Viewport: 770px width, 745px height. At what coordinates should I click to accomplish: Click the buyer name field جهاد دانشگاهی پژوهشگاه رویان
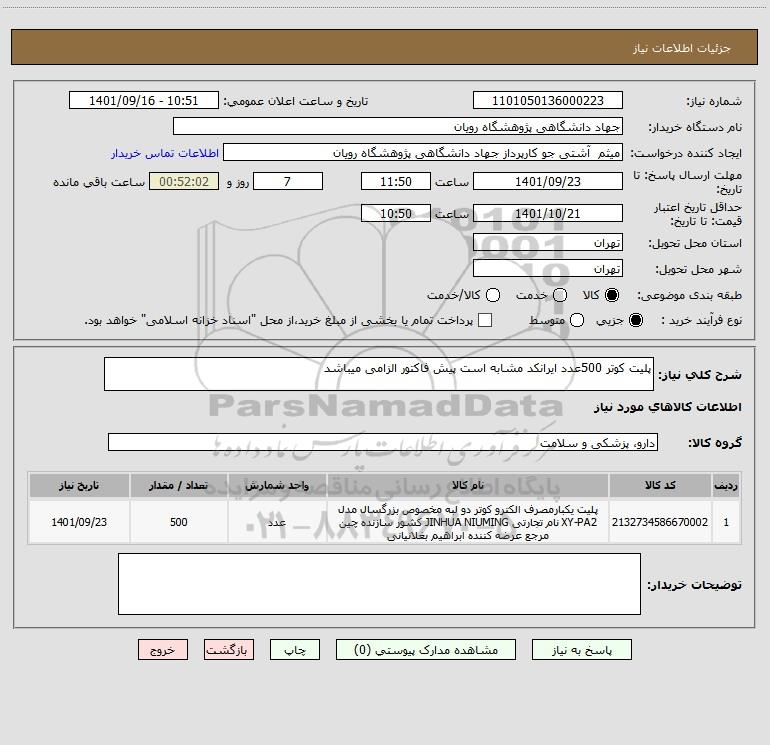coord(398,127)
